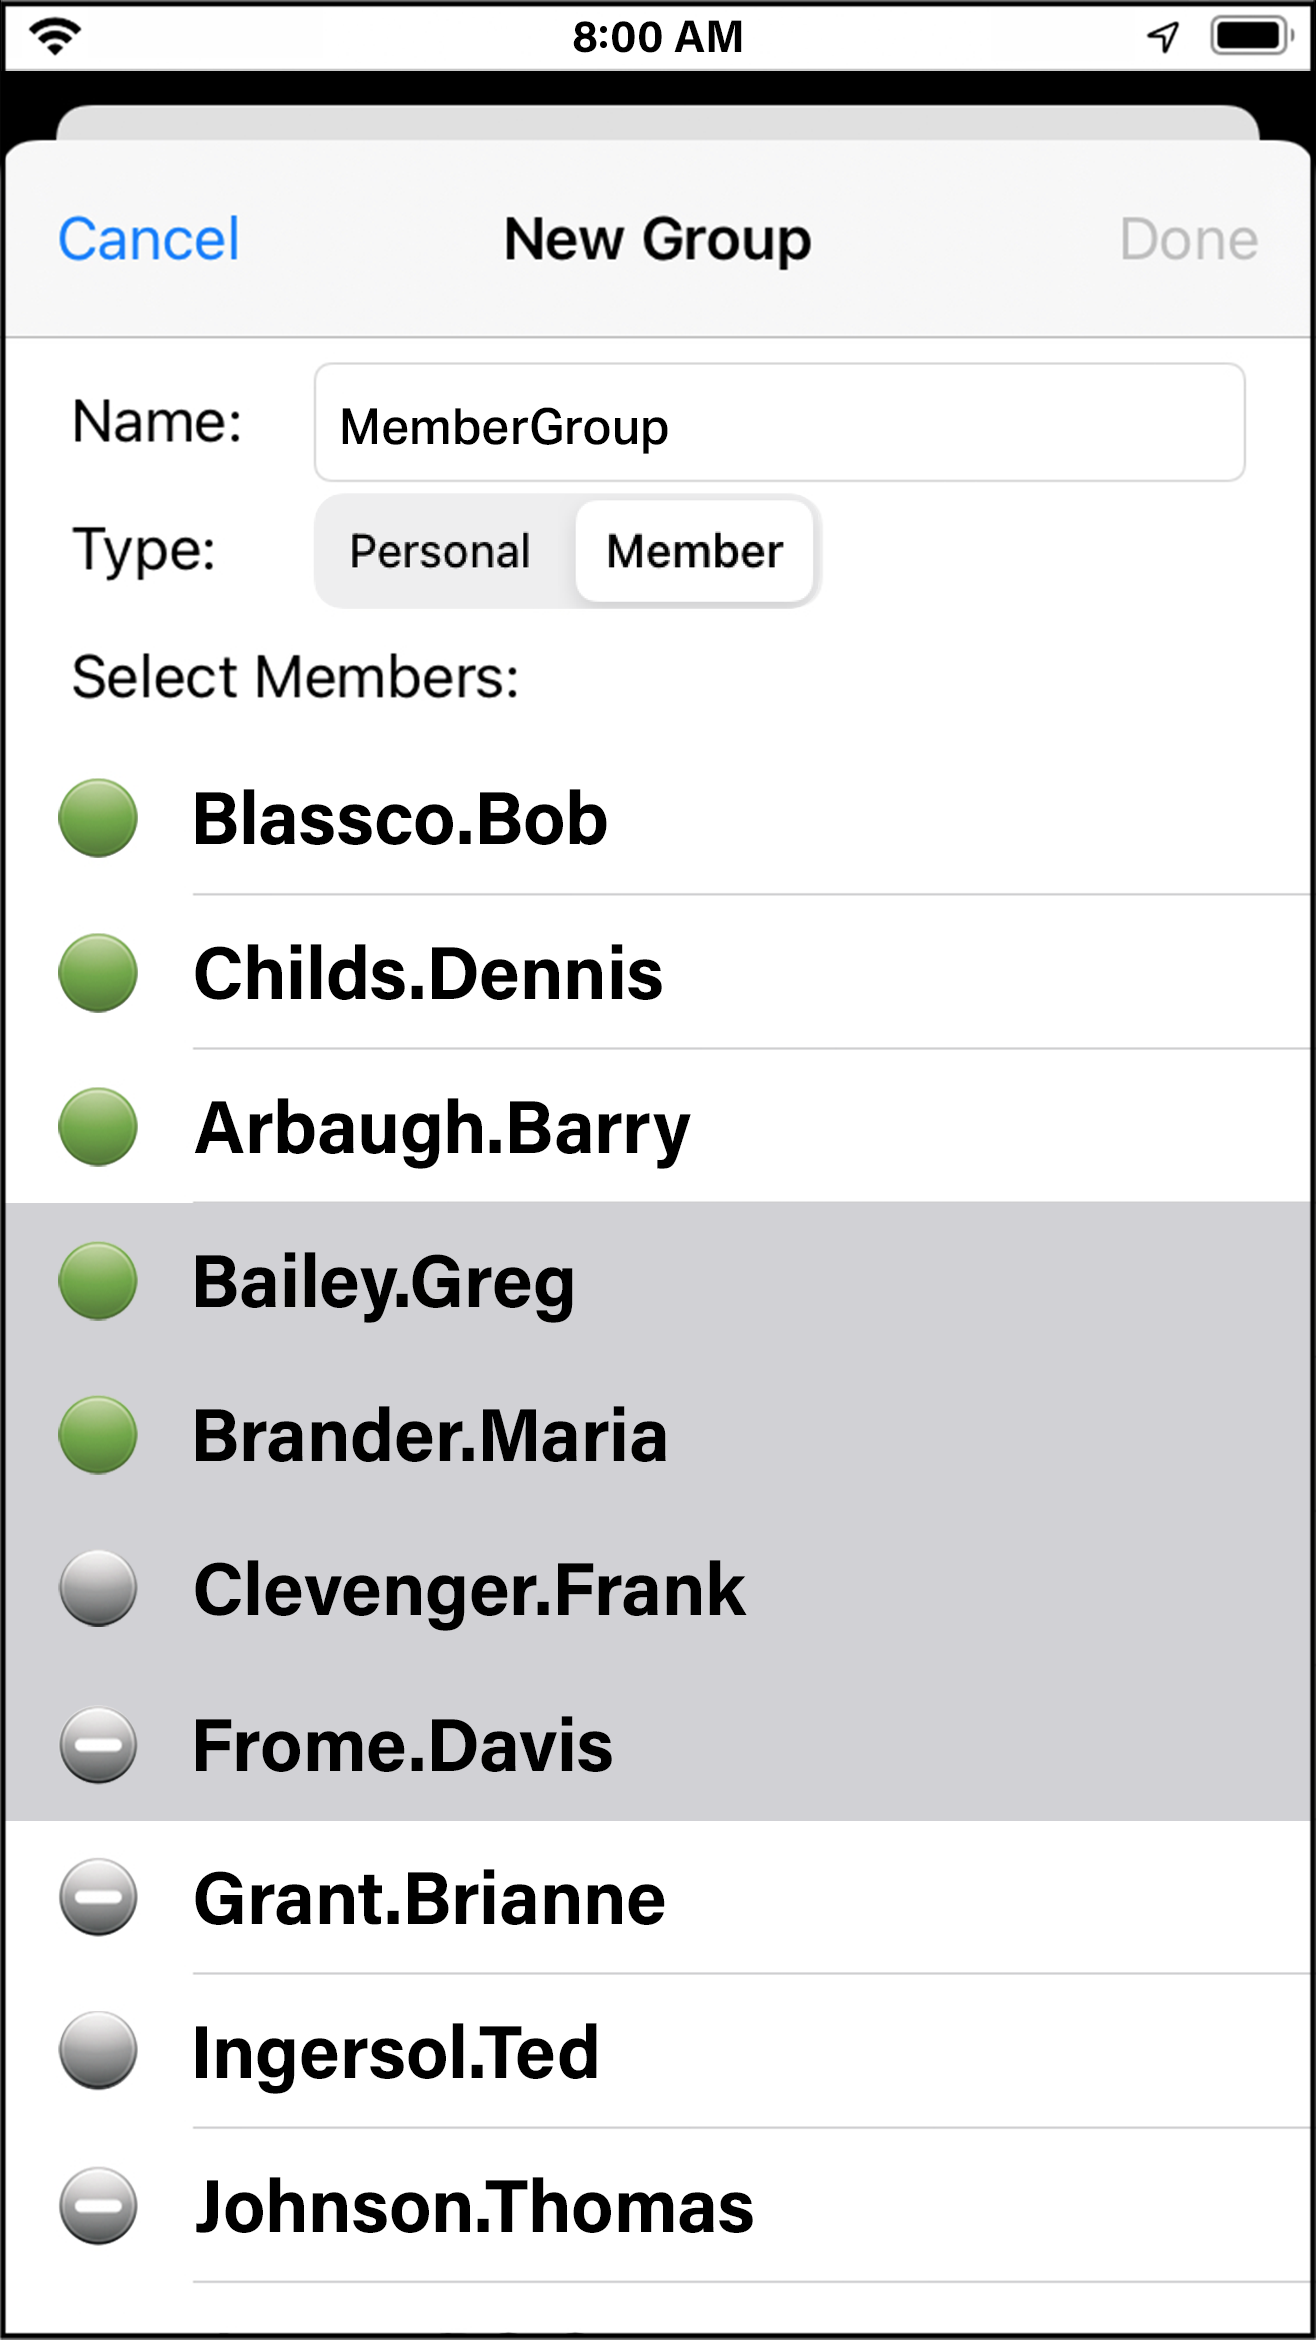Click the green presence dot for Childs.Dennis
1316x2340 pixels.
(98, 973)
